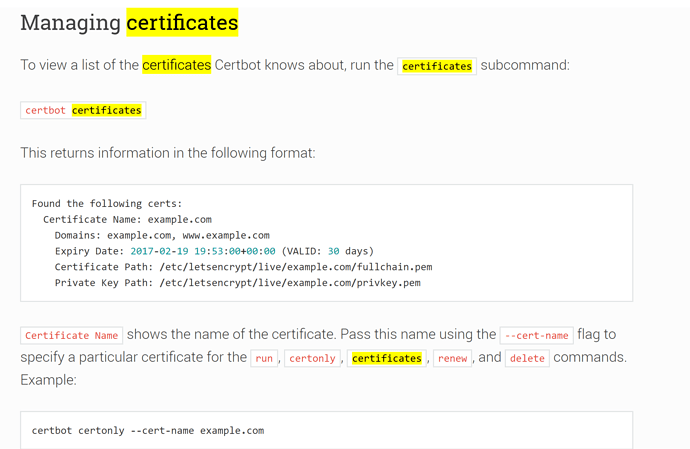Image resolution: width=690 pixels, height=449 pixels.
Task: Click the 'Found the following certs:' line
Action: pos(106,203)
